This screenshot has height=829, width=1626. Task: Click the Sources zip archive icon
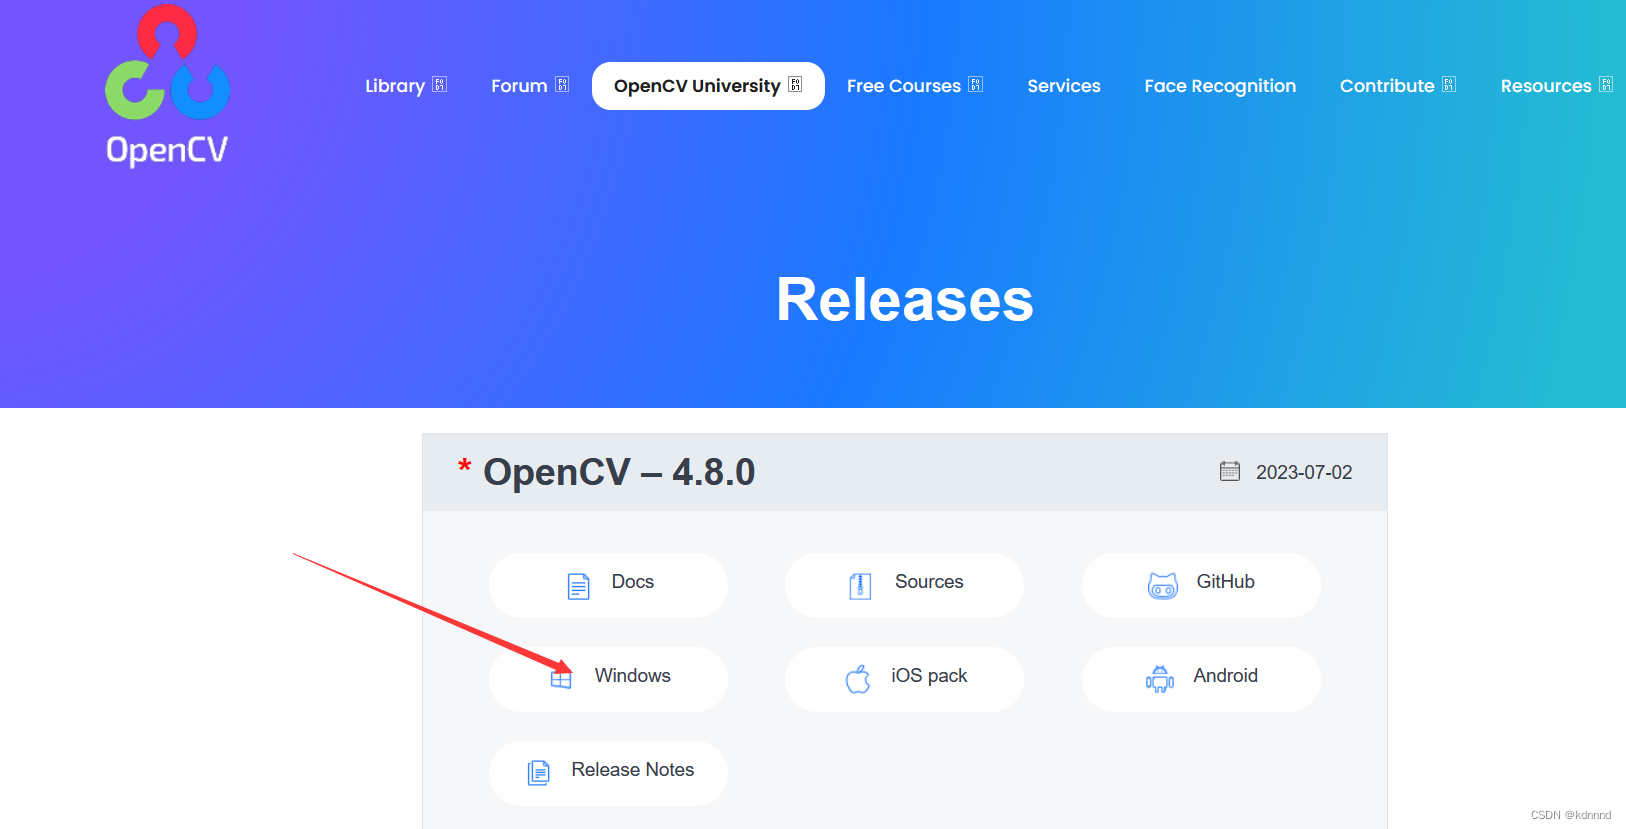860,586
